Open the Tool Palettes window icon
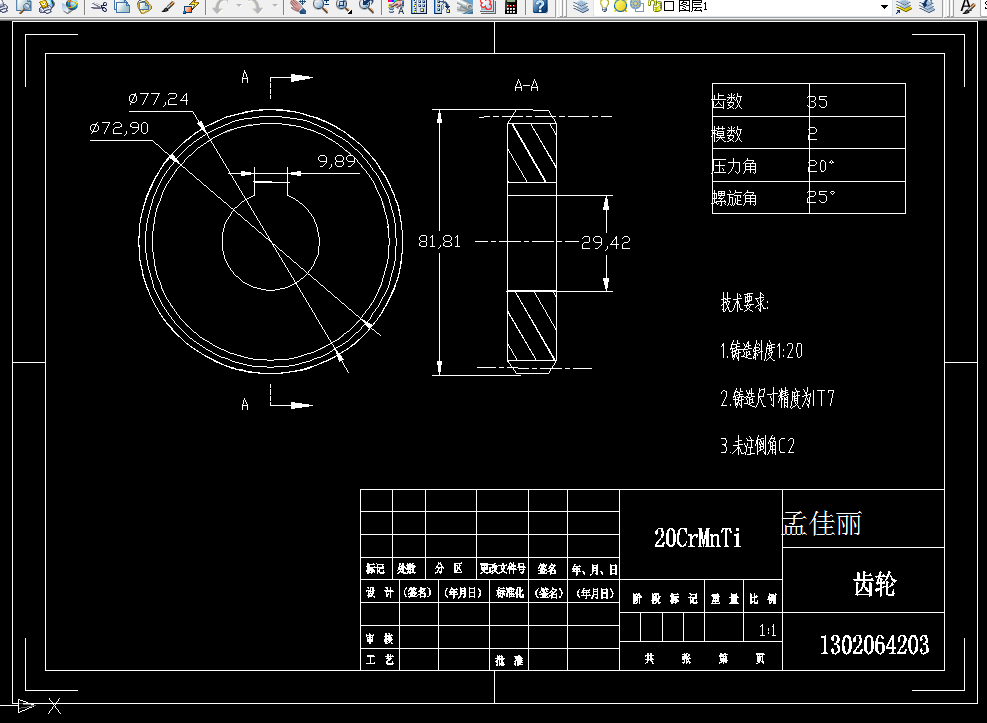 (442, 6)
